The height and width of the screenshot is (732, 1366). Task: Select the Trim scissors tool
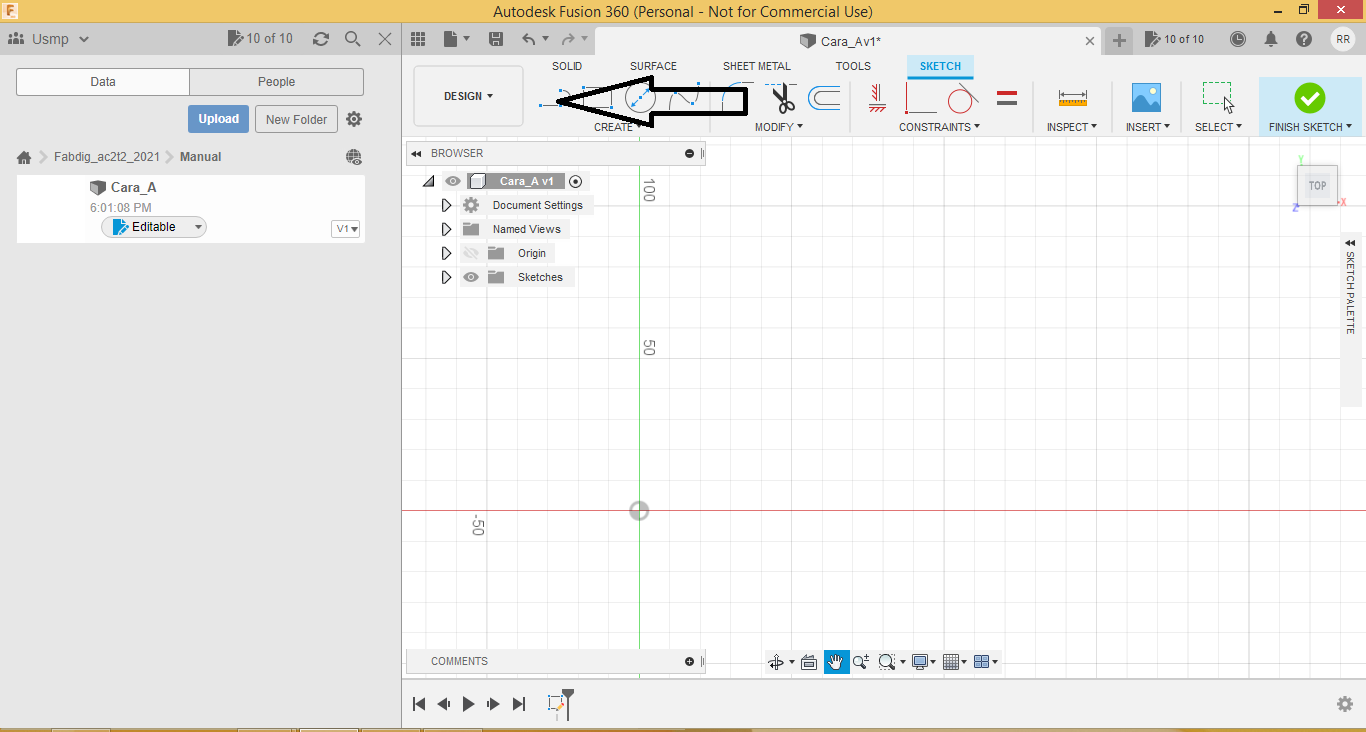pyautogui.click(x=782, y=98)
